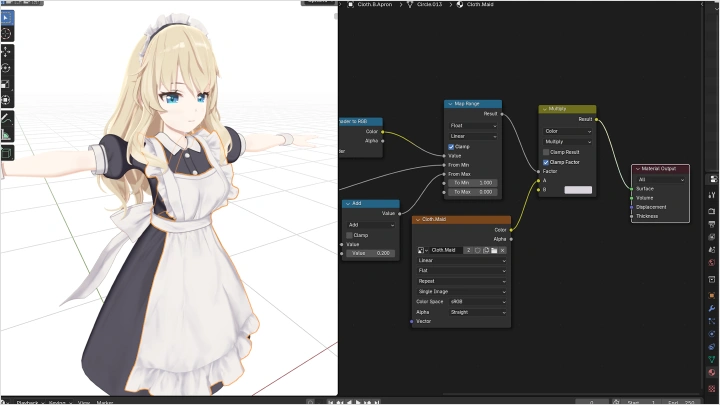Open the Linear interpolation dropdown in Cloth.Maid node
Screen dimensions: 720x405
[x=461, y=260]
